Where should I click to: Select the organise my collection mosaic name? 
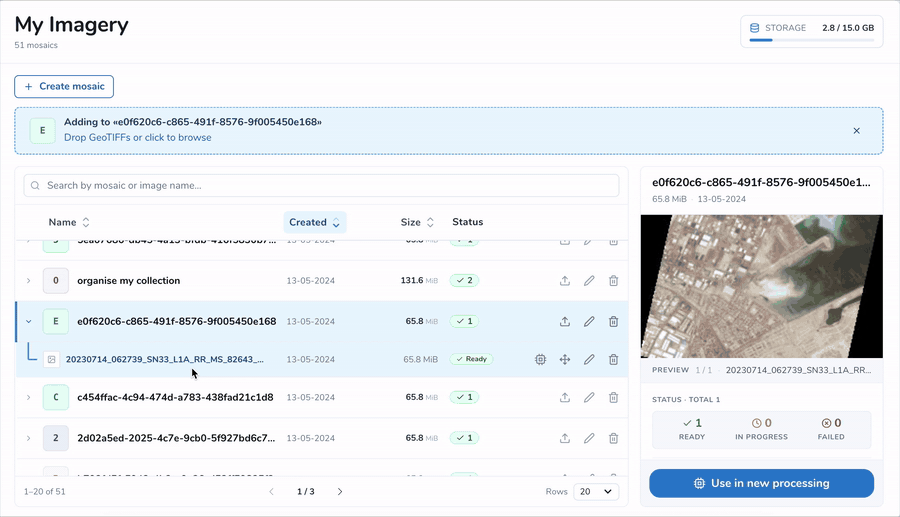point(129,281)
